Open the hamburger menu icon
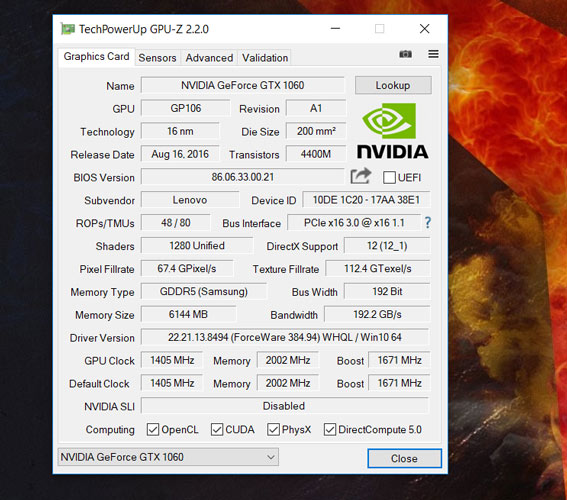This screenshot has height=500, width=567. [433, 54]
